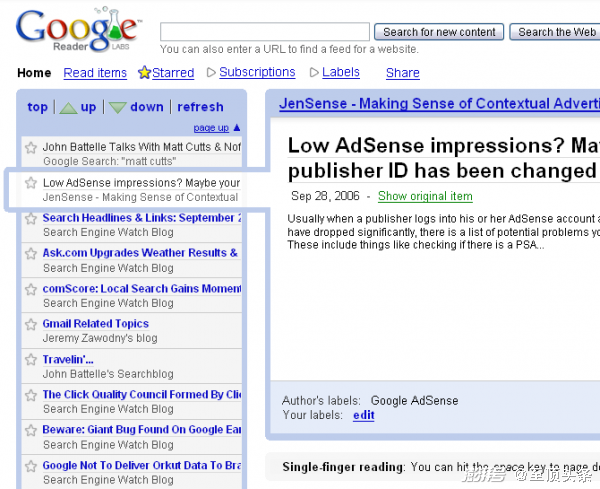The image size is (600, 489).
Task: Open the Subscriptions link
Action: tap(257, 72)
